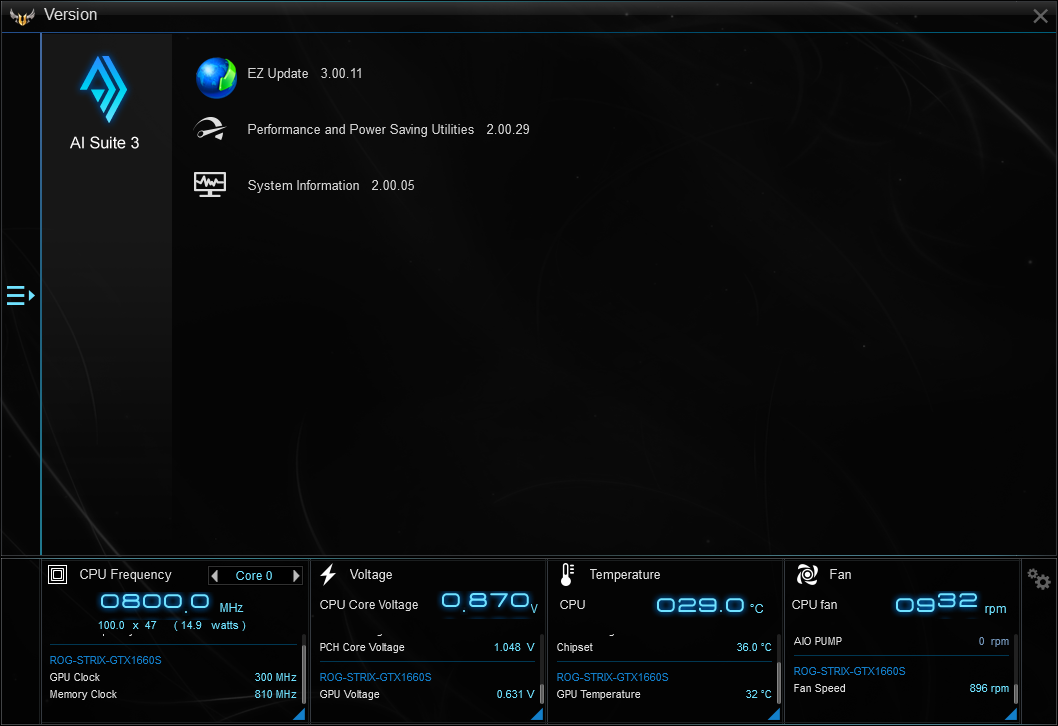1058x726 pixels.
Task: Click ROG-STRIX-GTX1660S in Voltage panel
Action: (x=375, y=677)
